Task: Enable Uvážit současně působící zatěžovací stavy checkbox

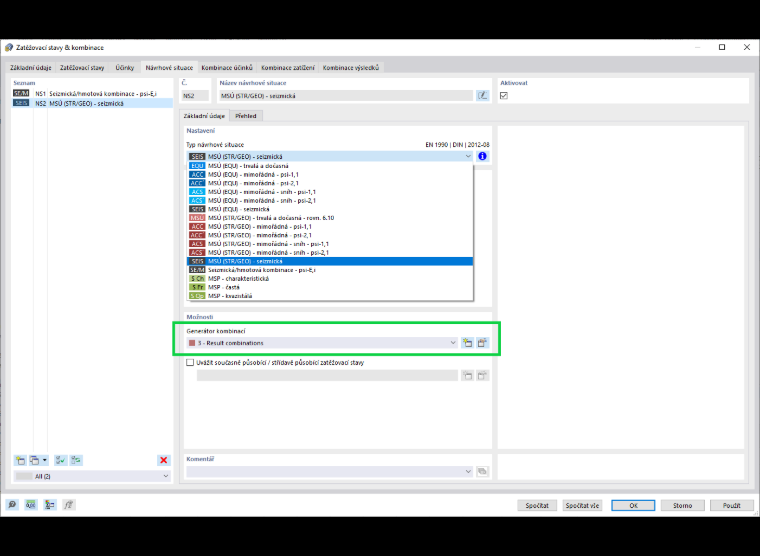Action: [190, 362]
